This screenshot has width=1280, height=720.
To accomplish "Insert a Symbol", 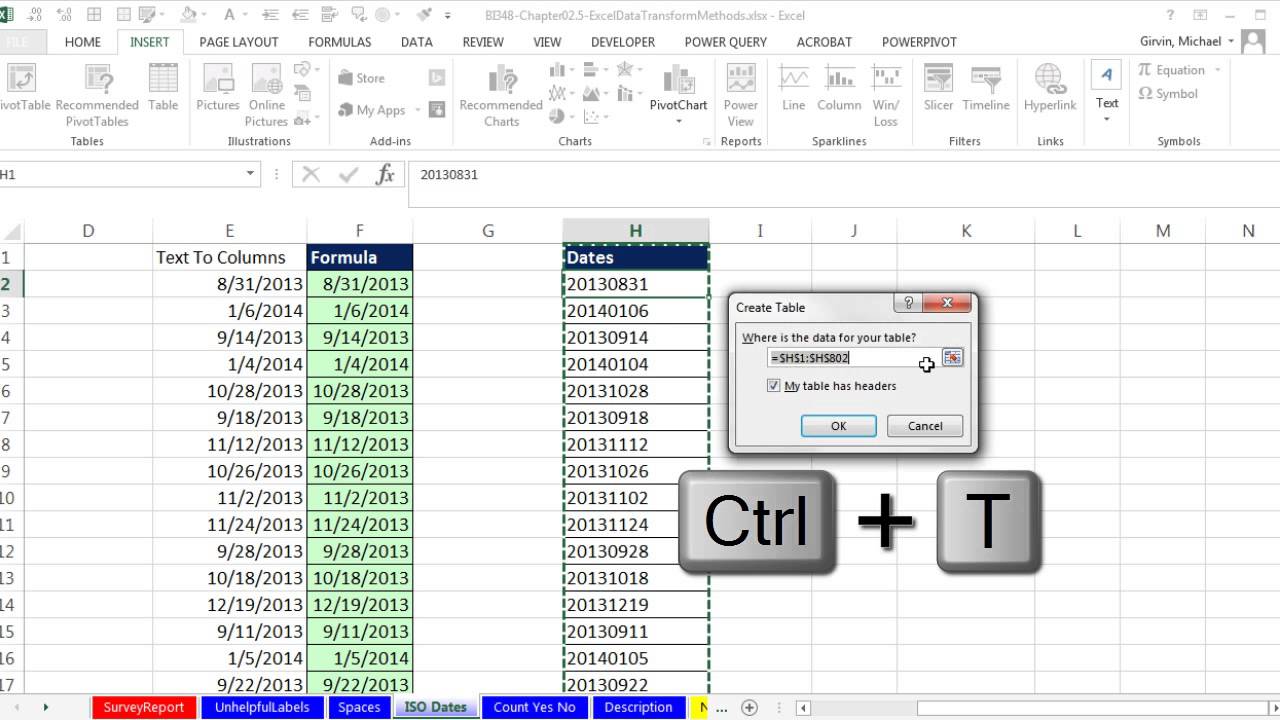I will click(1168, 94).
